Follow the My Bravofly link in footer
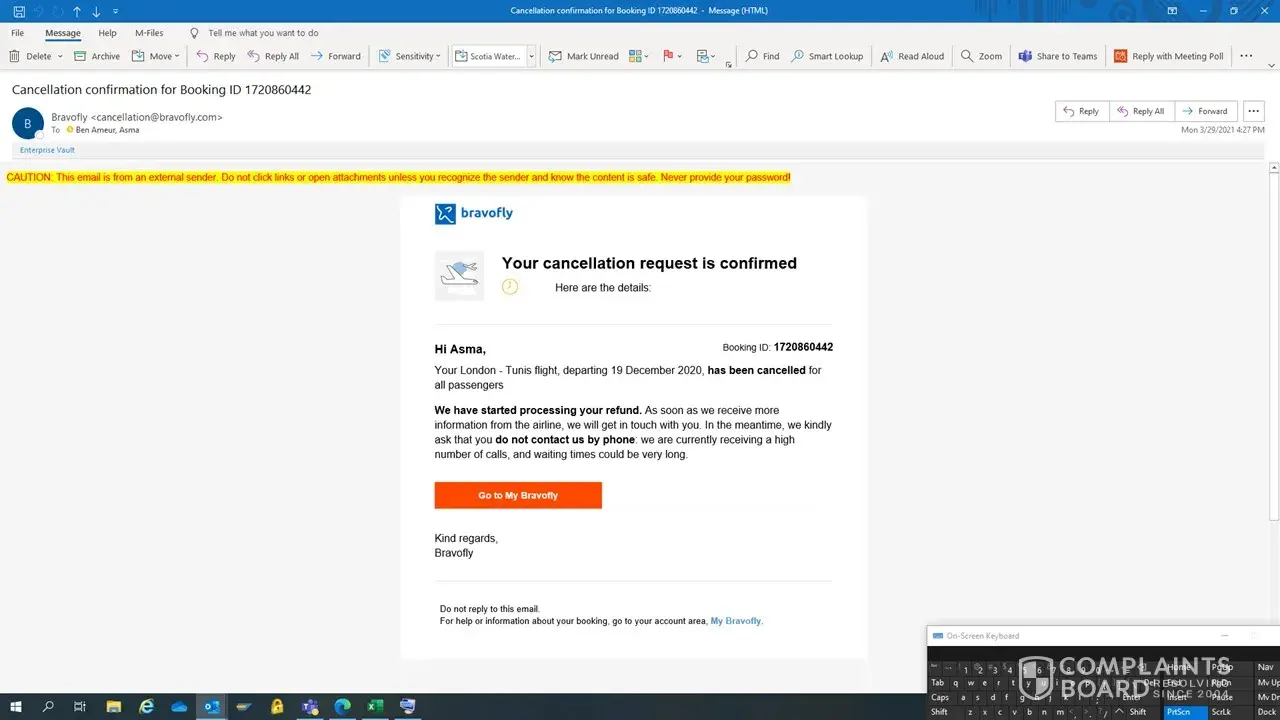Viewport: 1280px width, 720px height. [x=735, y=621]
